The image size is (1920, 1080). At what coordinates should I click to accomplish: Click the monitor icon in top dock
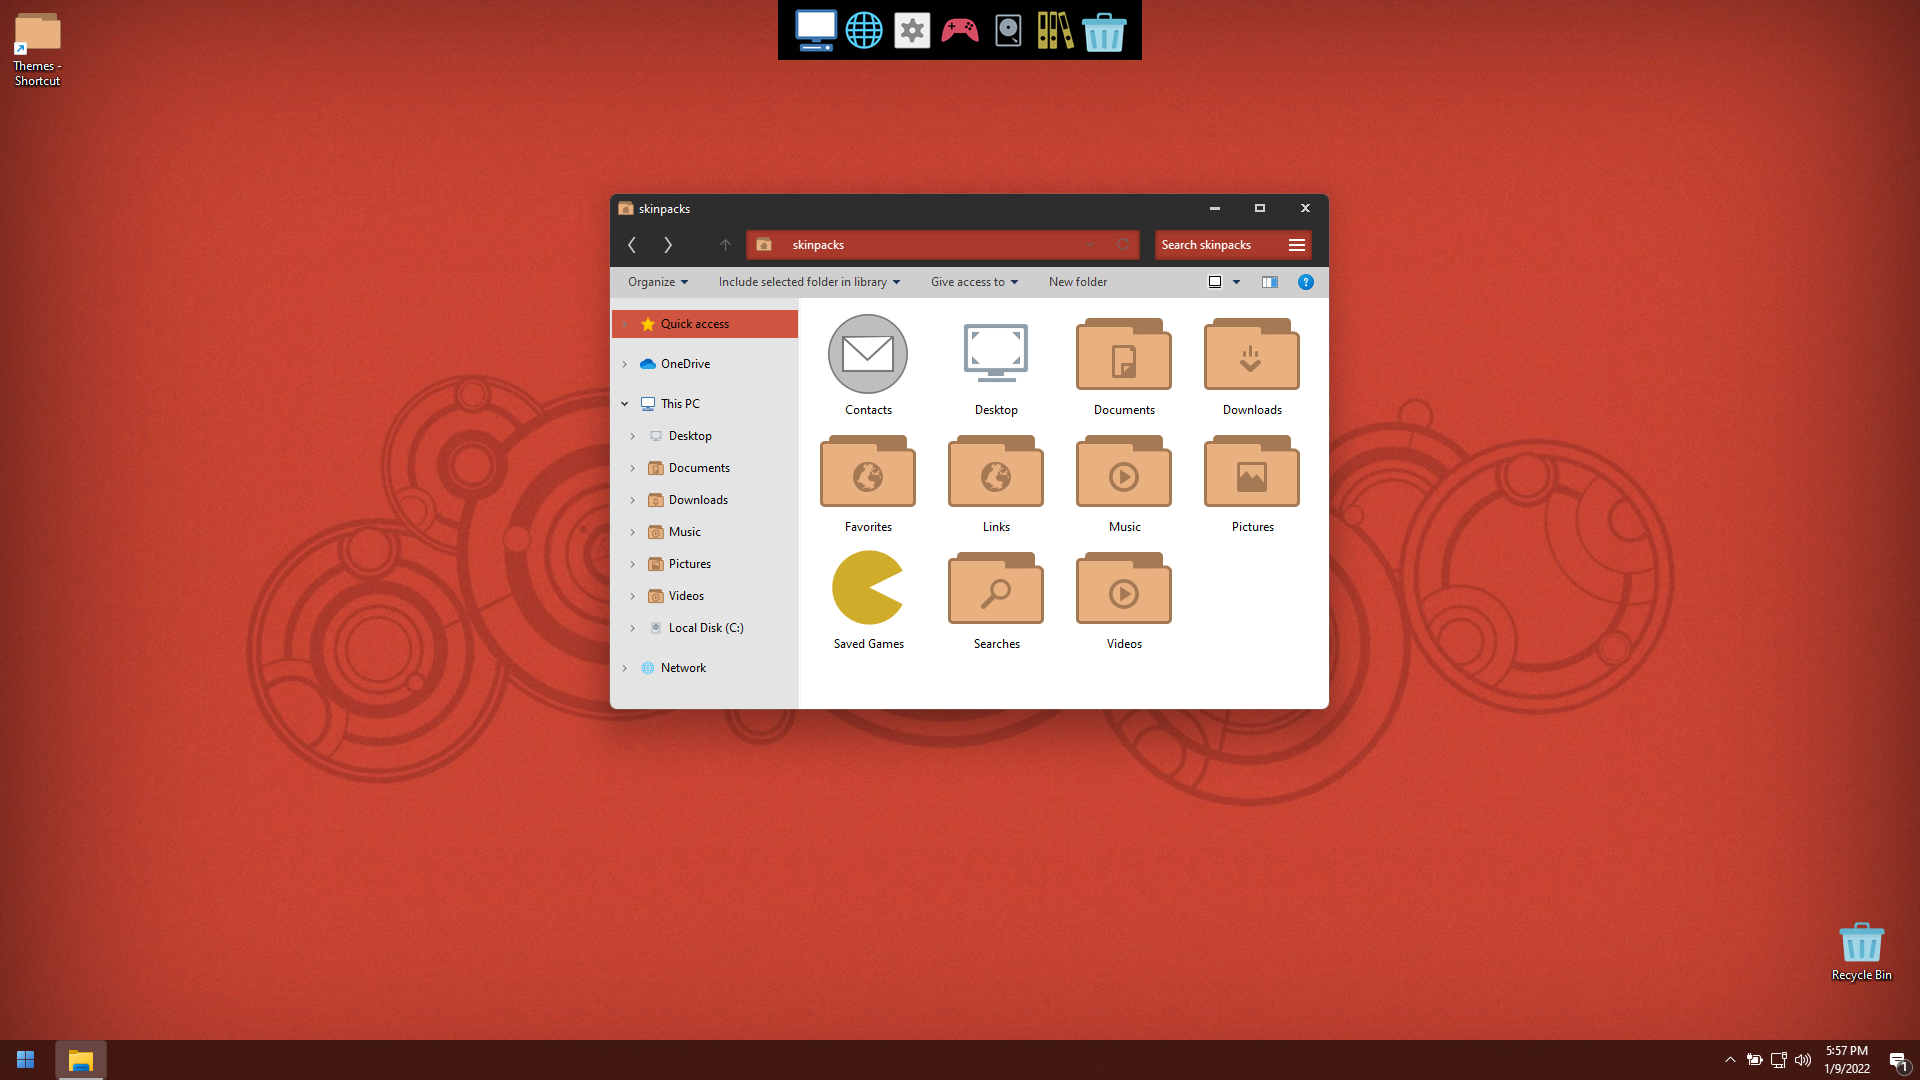coord(815,30)
